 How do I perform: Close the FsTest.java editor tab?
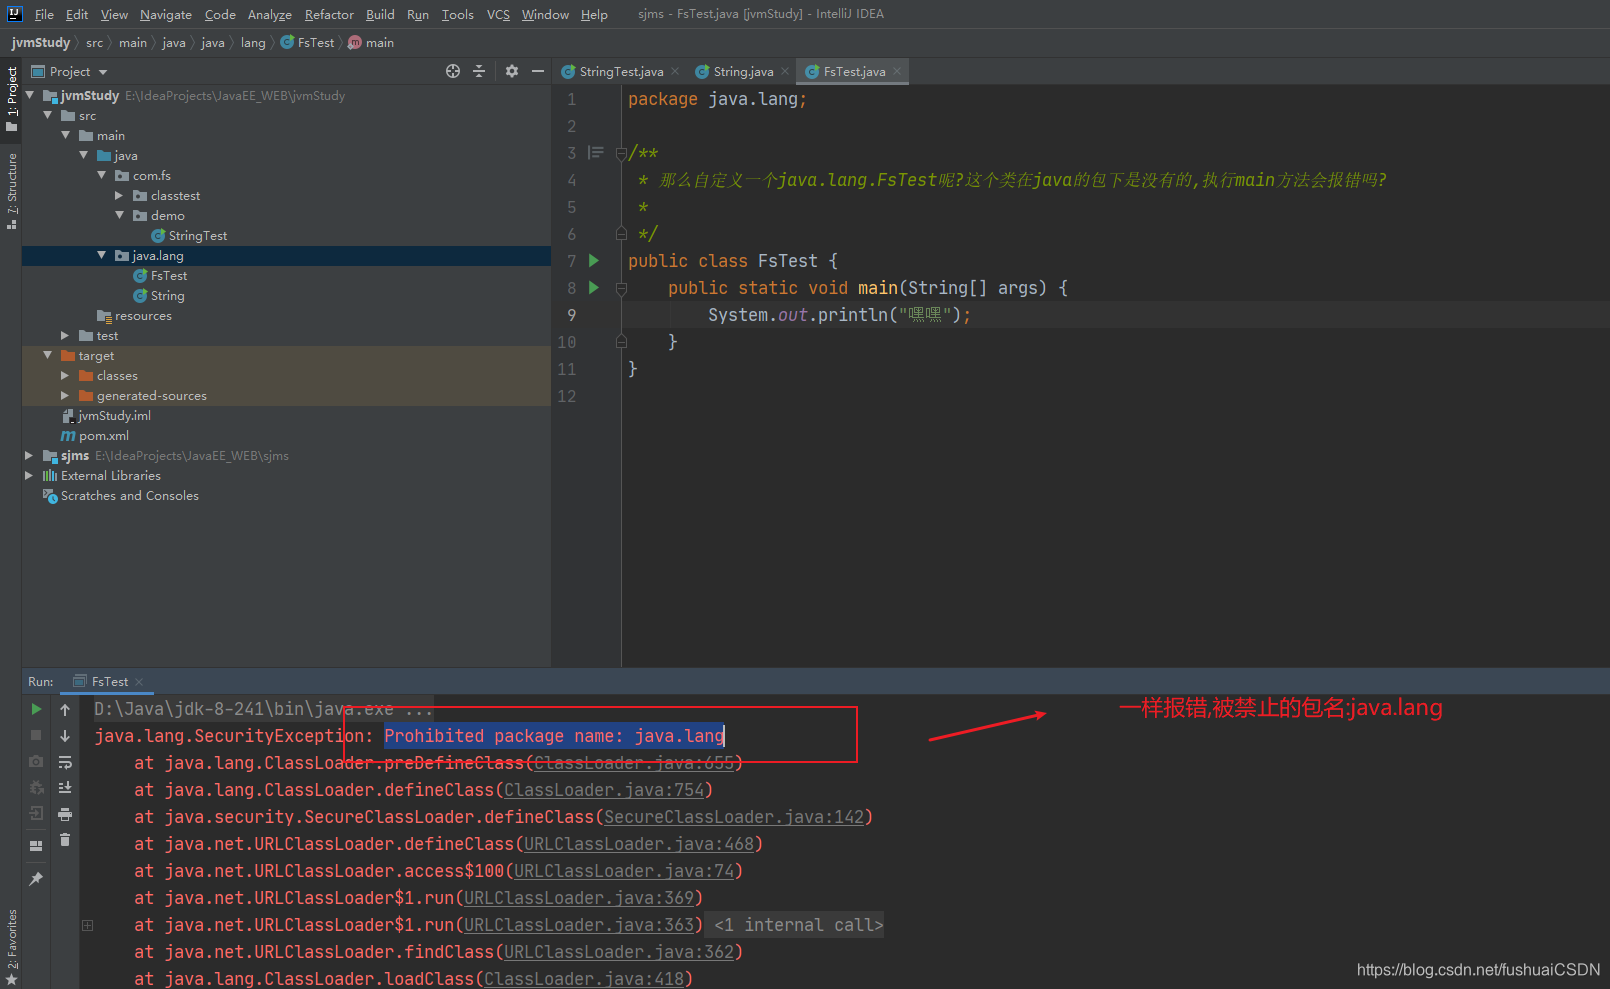(897, 71)
